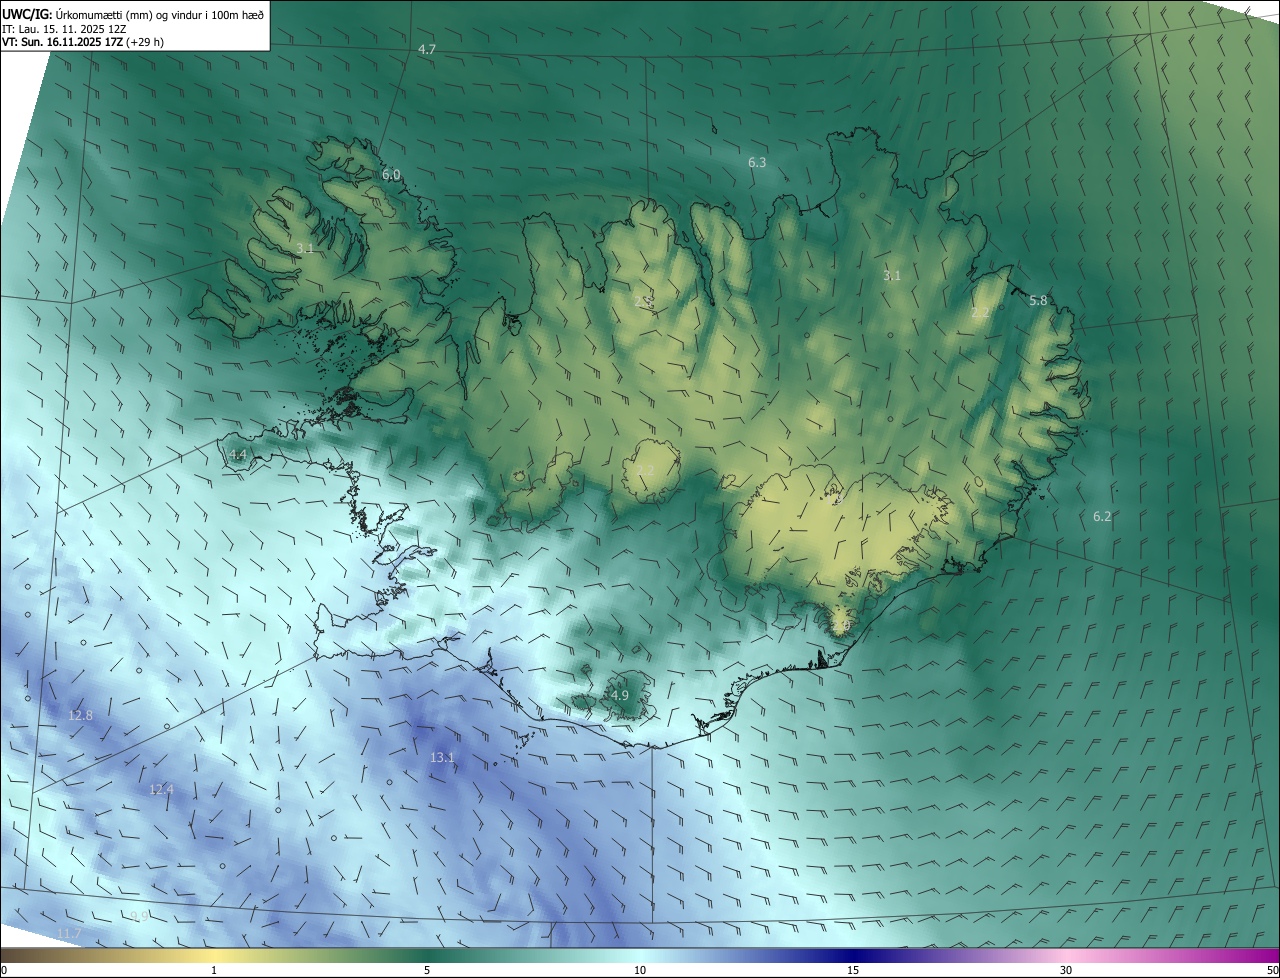
Task: Click the 6.2 value label on the map
Action: tap(1102, 516)
